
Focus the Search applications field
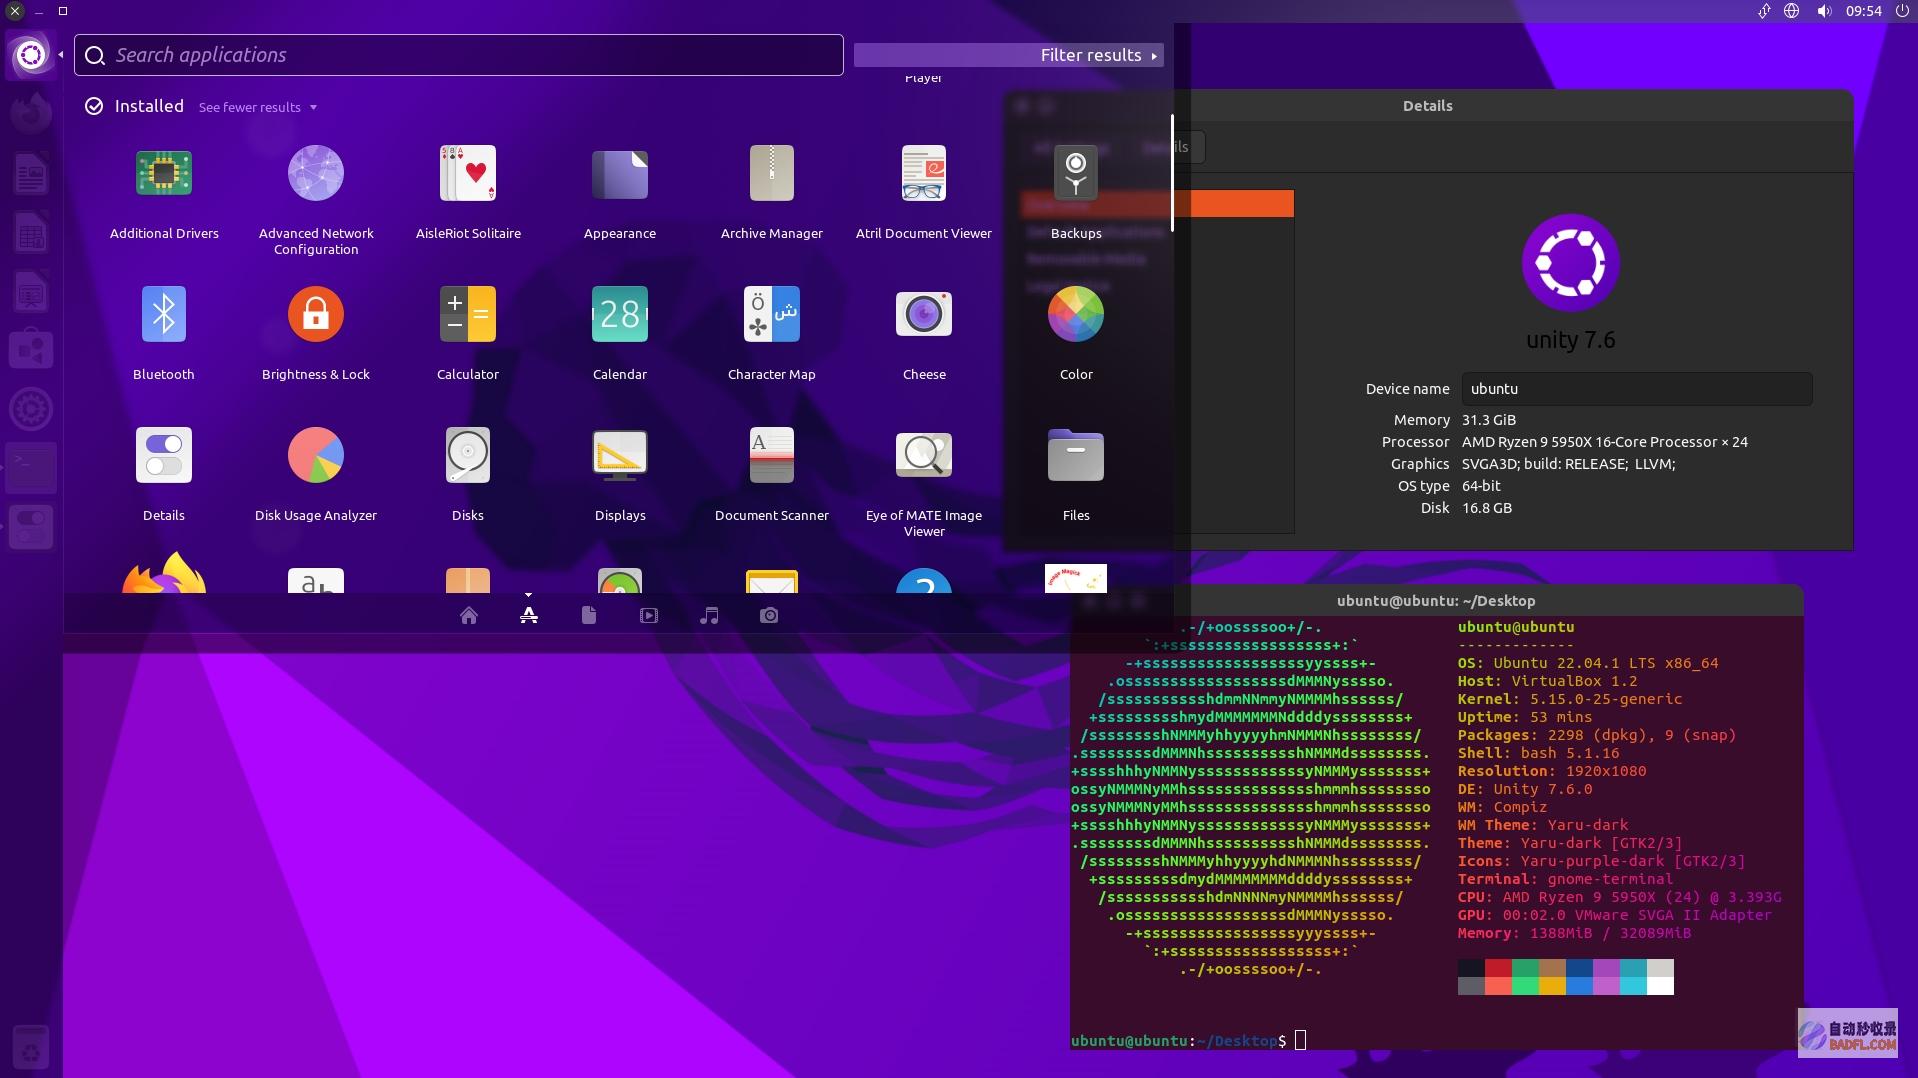459,55
